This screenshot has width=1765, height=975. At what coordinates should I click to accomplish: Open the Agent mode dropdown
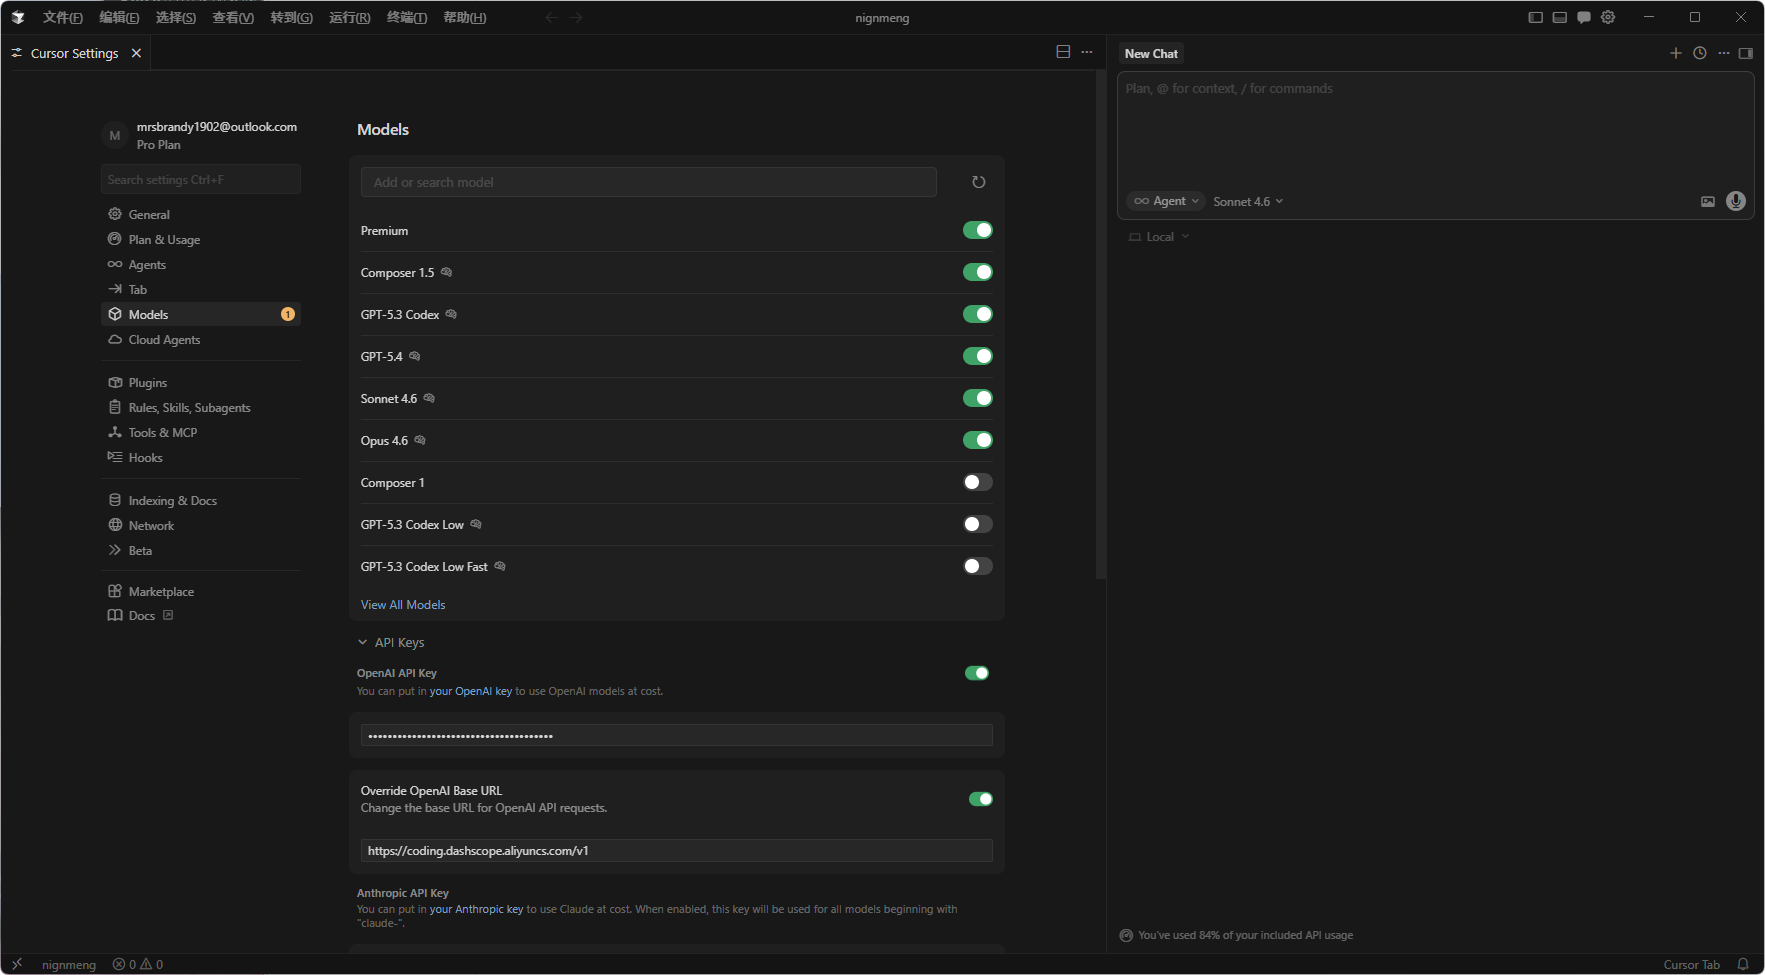pos(1166,201)
